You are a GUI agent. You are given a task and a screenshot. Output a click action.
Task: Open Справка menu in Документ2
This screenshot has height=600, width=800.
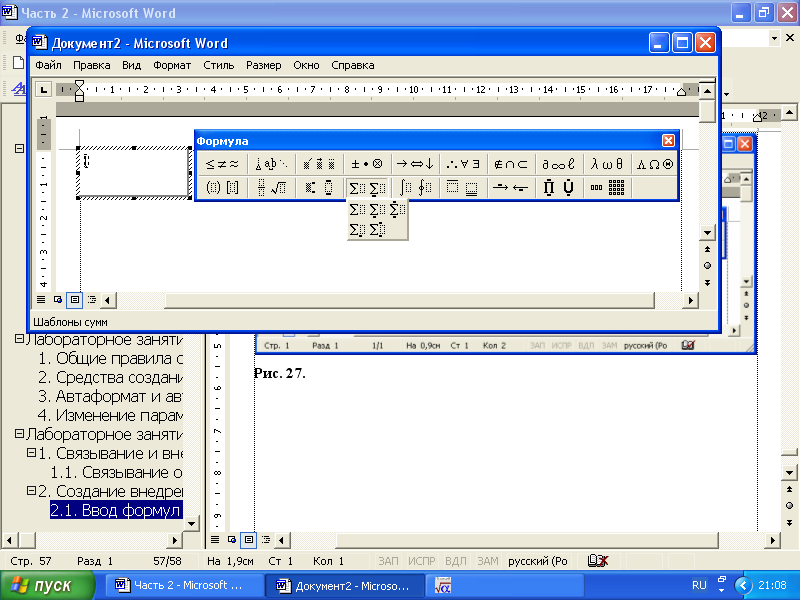[353, 65]
